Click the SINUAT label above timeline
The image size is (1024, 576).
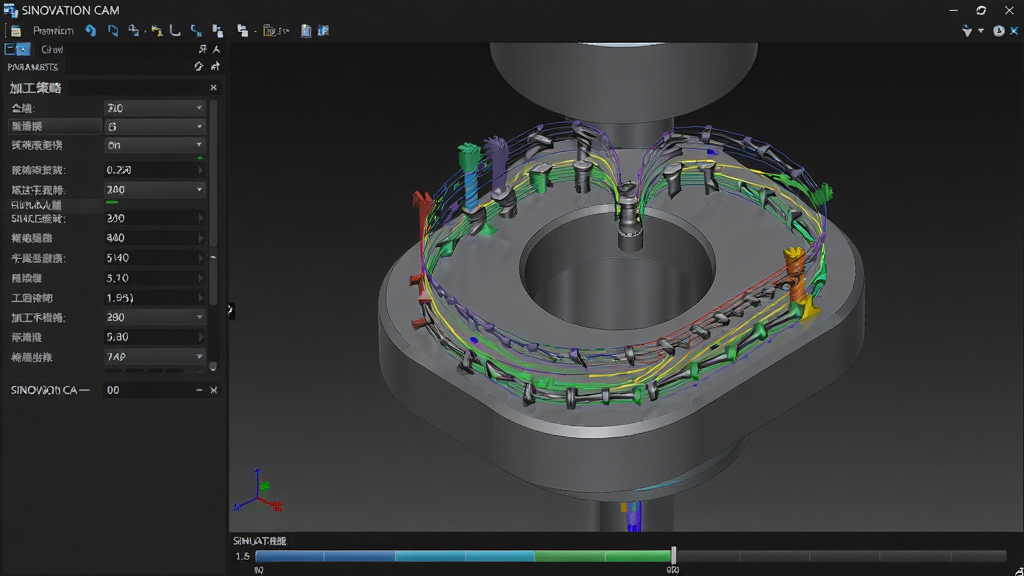coord(260,541)
